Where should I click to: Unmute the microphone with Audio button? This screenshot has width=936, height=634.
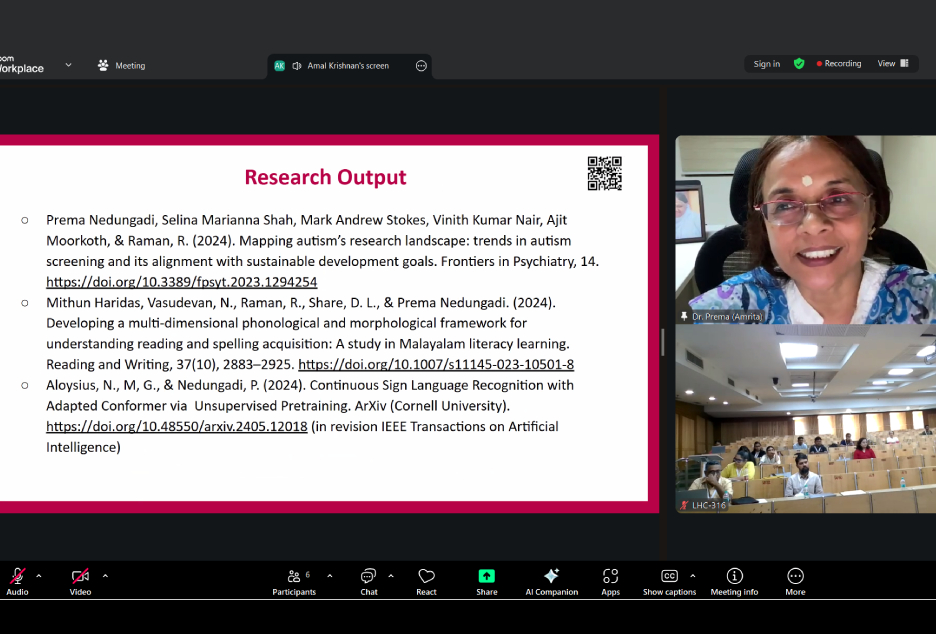17,581
